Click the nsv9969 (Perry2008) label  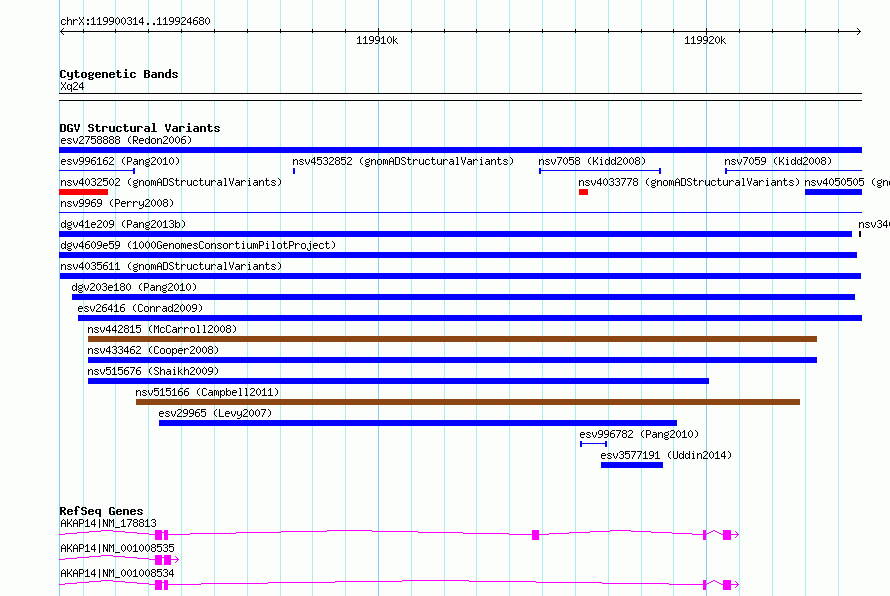[117, 203]
